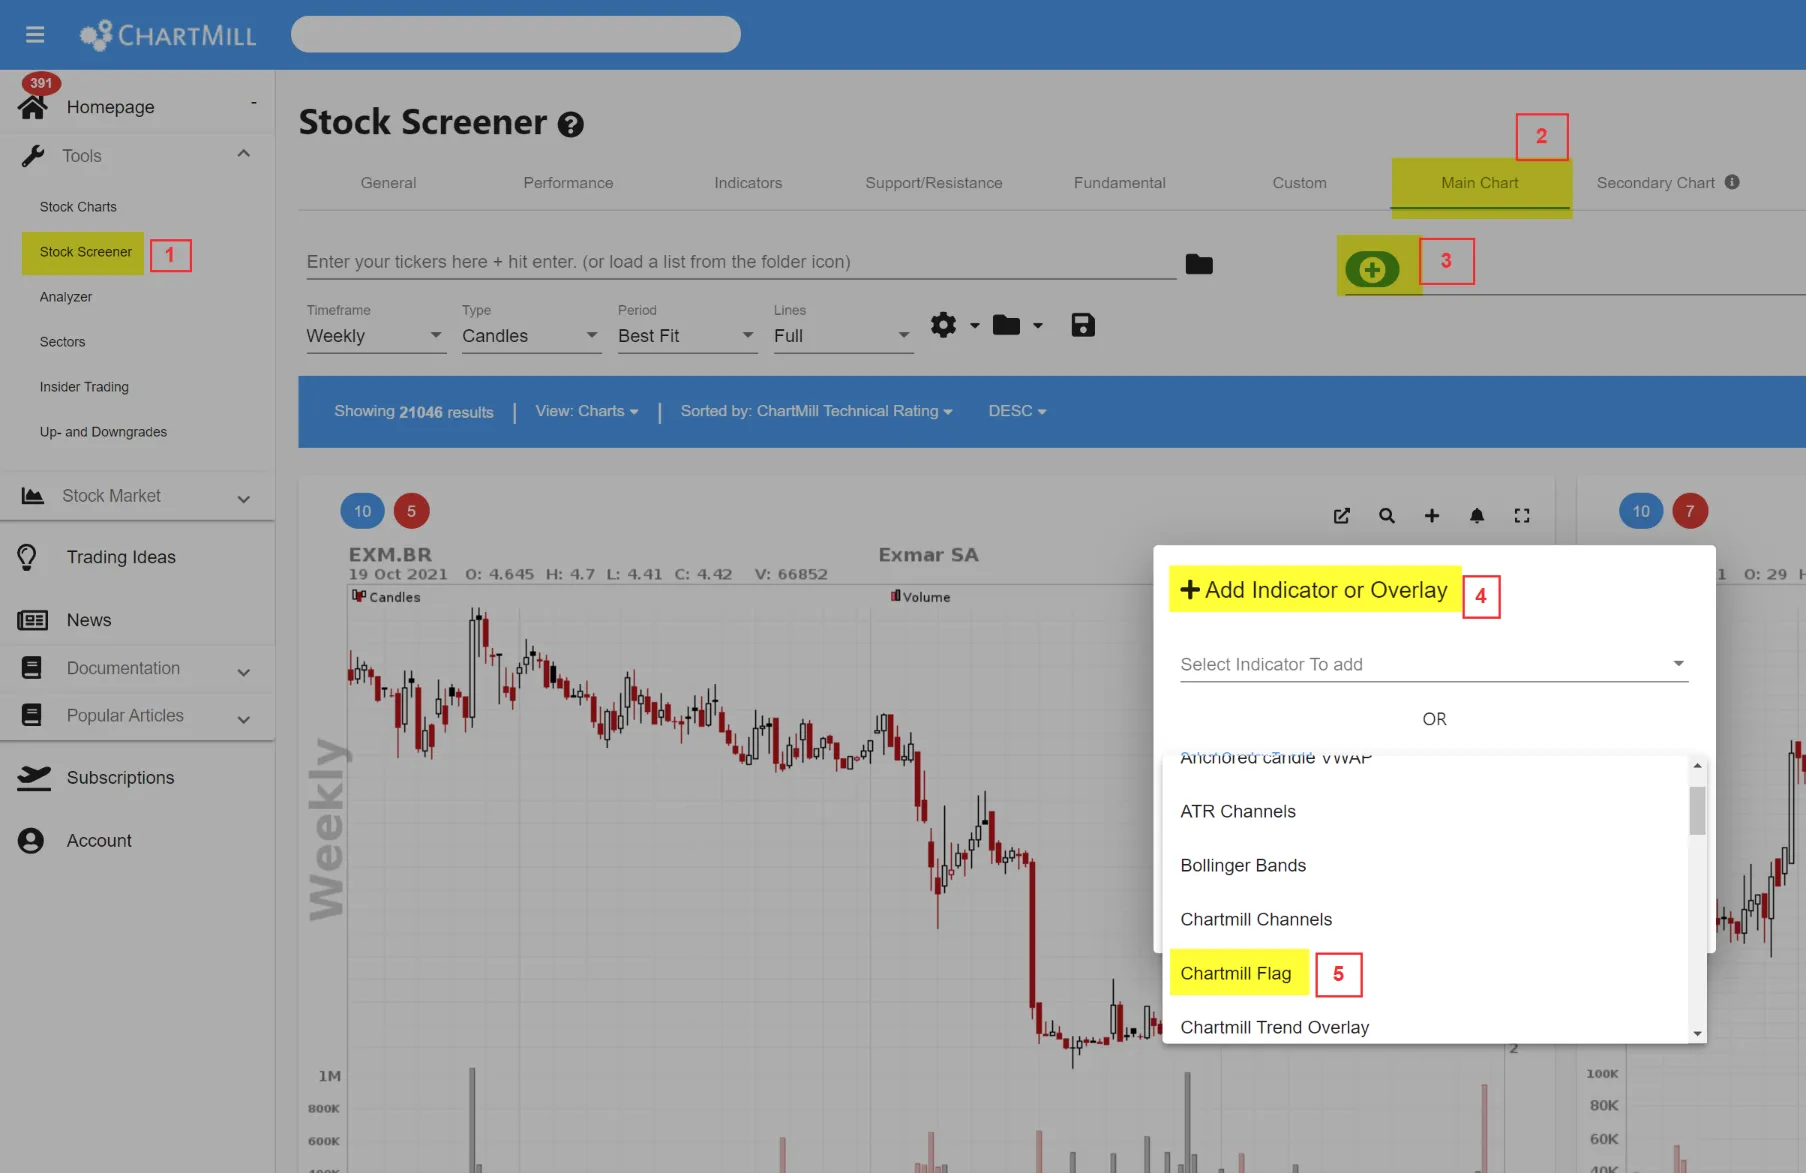Click the Subscriptions plane icon

click(33, 778)
